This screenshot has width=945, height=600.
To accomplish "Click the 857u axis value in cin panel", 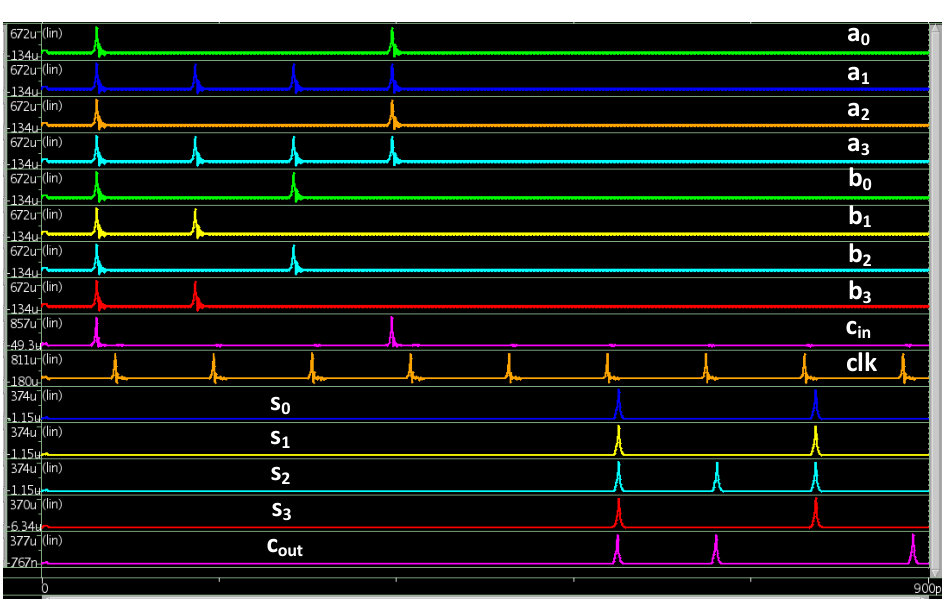I will [24, 323].
